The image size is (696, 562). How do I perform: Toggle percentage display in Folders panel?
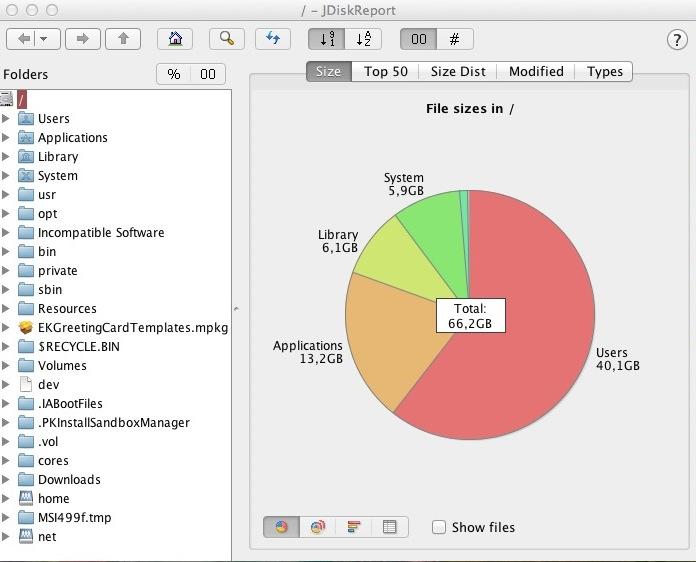point(174,74)
